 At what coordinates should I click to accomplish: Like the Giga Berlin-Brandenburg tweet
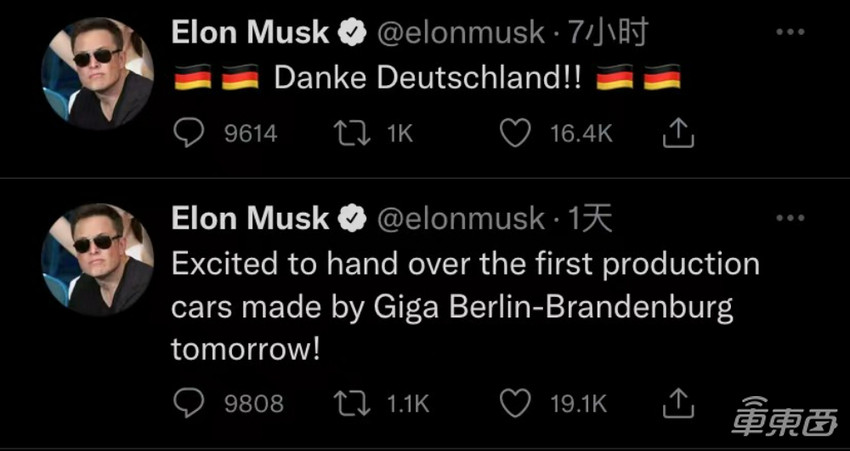click(x=514, y=403)
